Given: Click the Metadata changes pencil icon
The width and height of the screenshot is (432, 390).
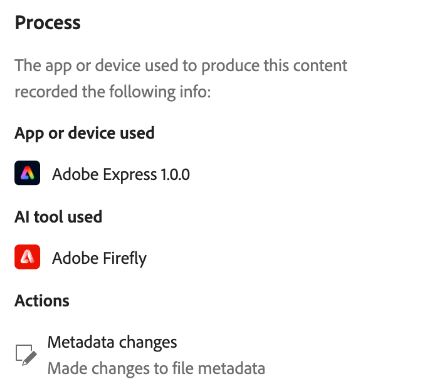Looking at the screenshot, I should pos(26,355).
